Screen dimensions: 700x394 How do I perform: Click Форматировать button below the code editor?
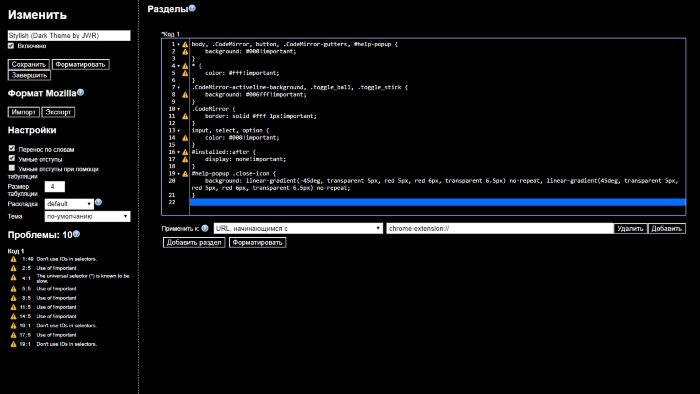point(257,242)
